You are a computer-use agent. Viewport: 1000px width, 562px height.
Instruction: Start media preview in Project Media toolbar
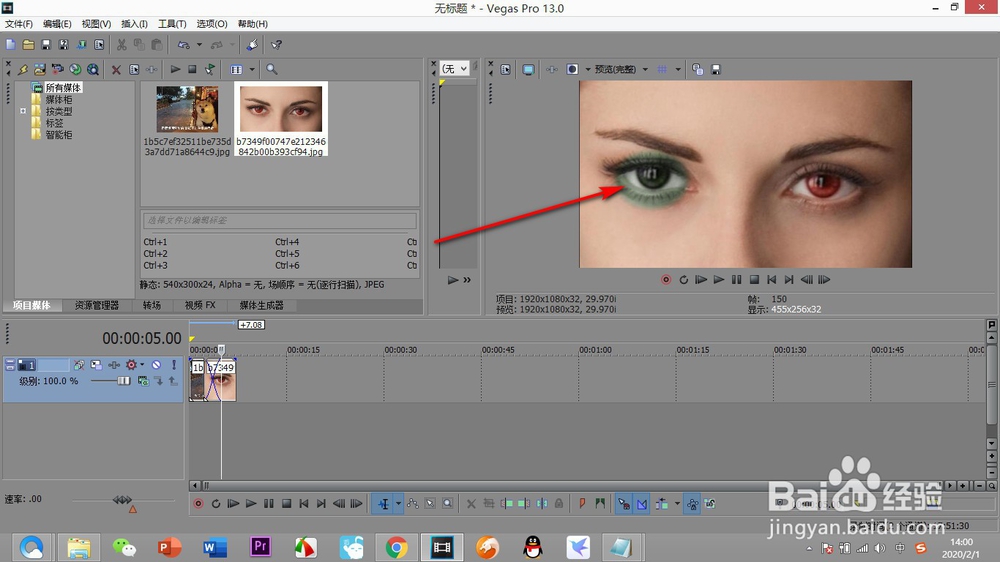click(175, 69)
